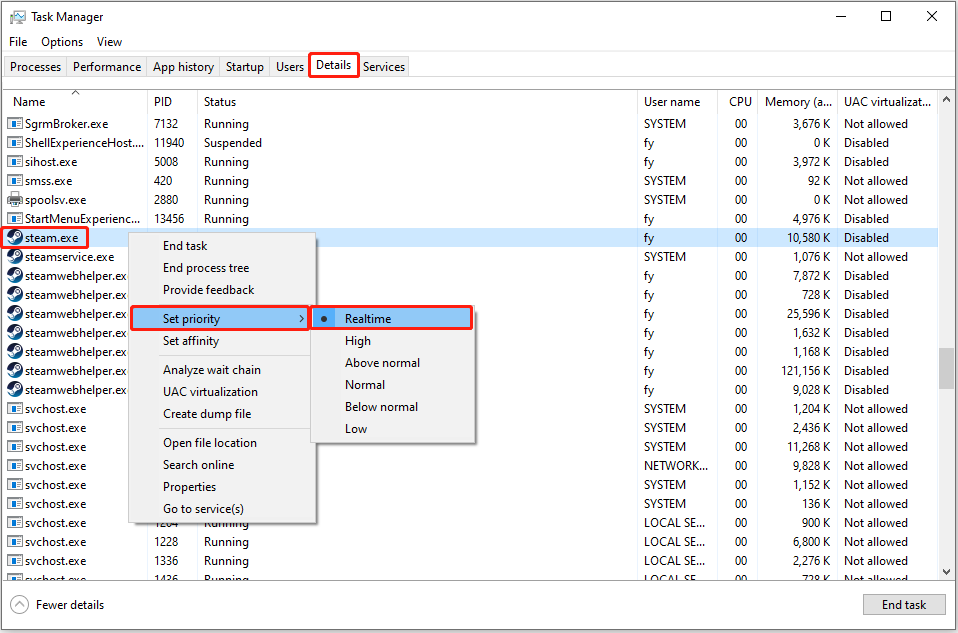Select the Details tab
The height and width of the screenshot is (633, 958).
click(334, 65)
